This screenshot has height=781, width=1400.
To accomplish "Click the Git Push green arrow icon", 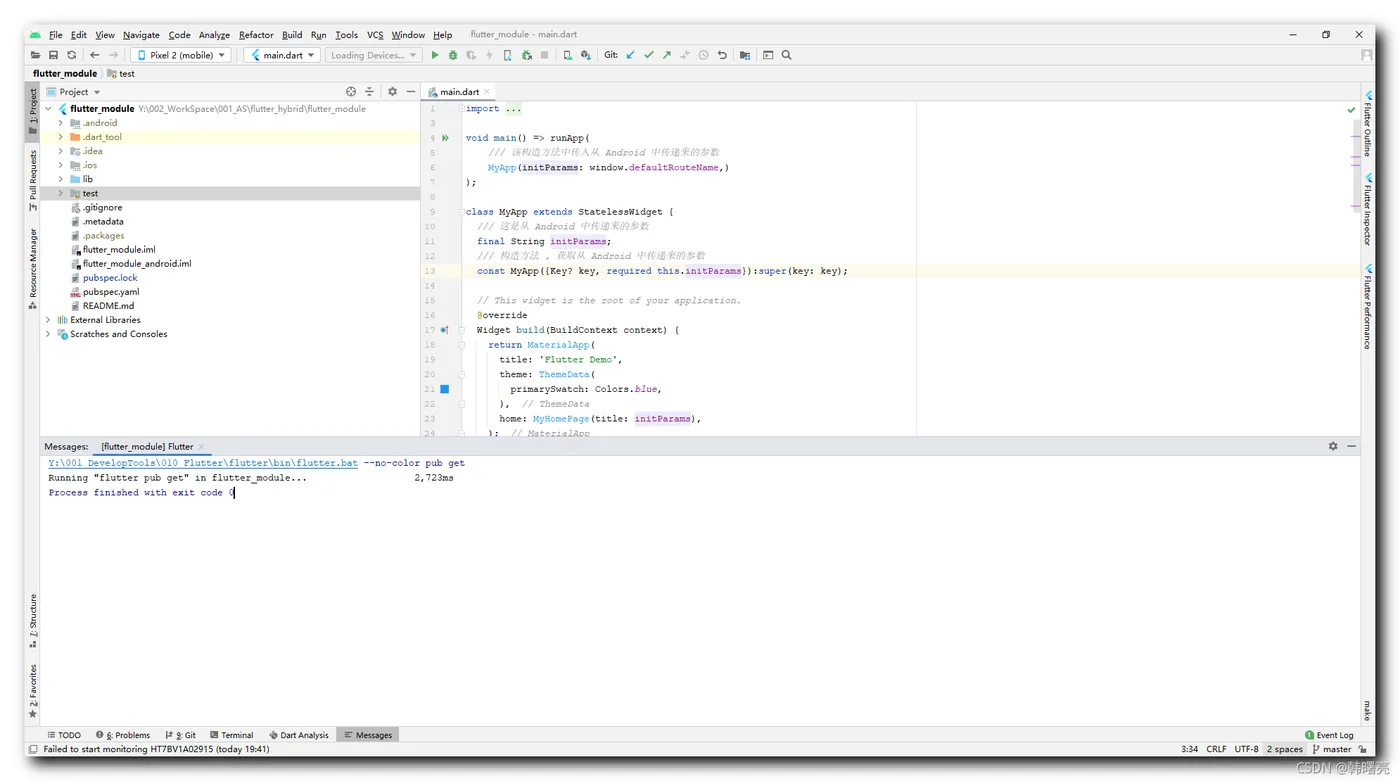I will (666, 55).
